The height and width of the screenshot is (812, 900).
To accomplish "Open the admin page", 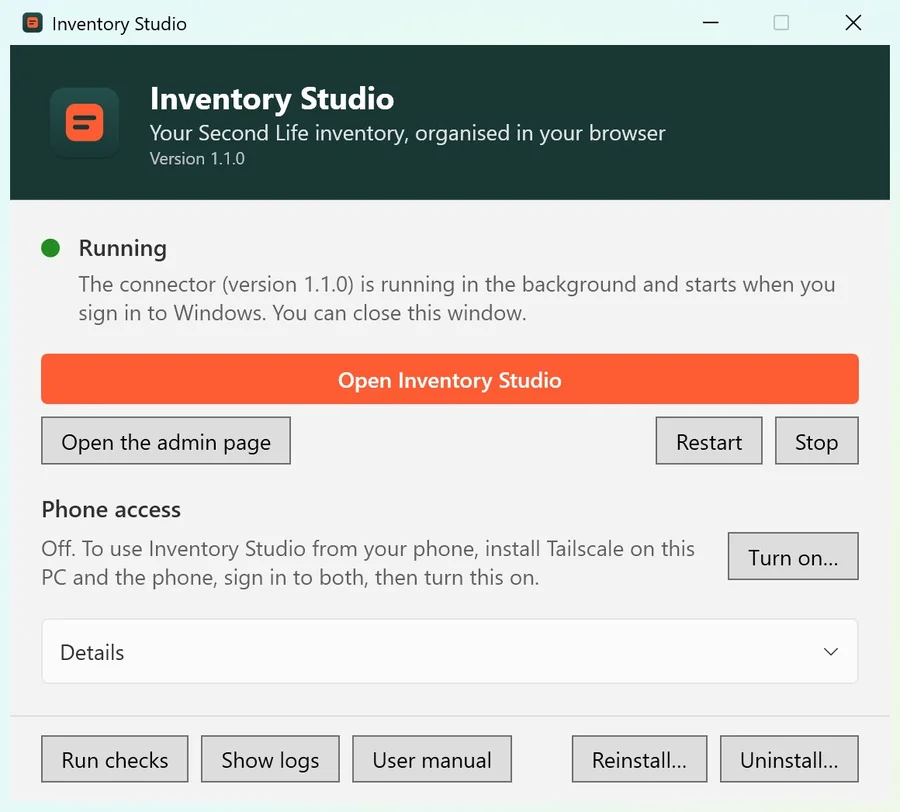I will (x=166, y=441).
